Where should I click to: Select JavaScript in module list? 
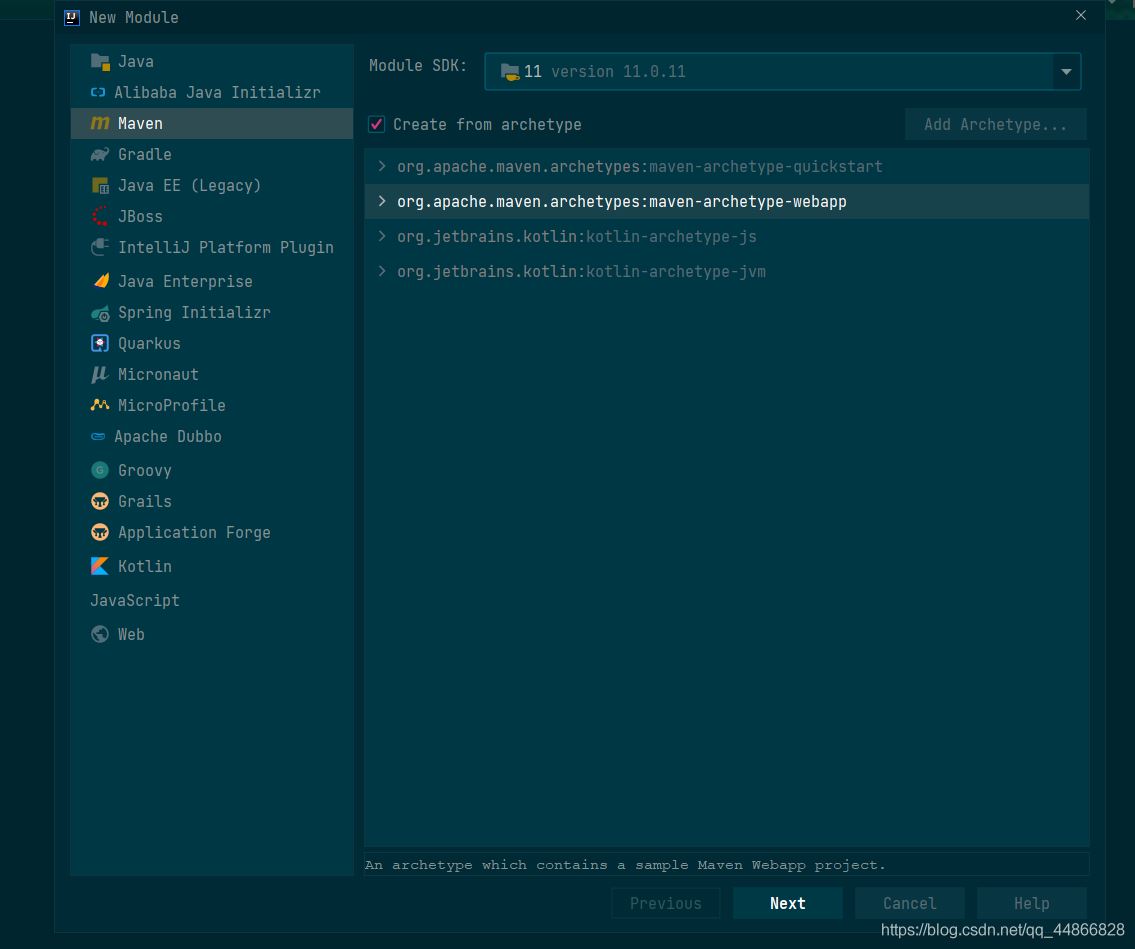(135, 600)
